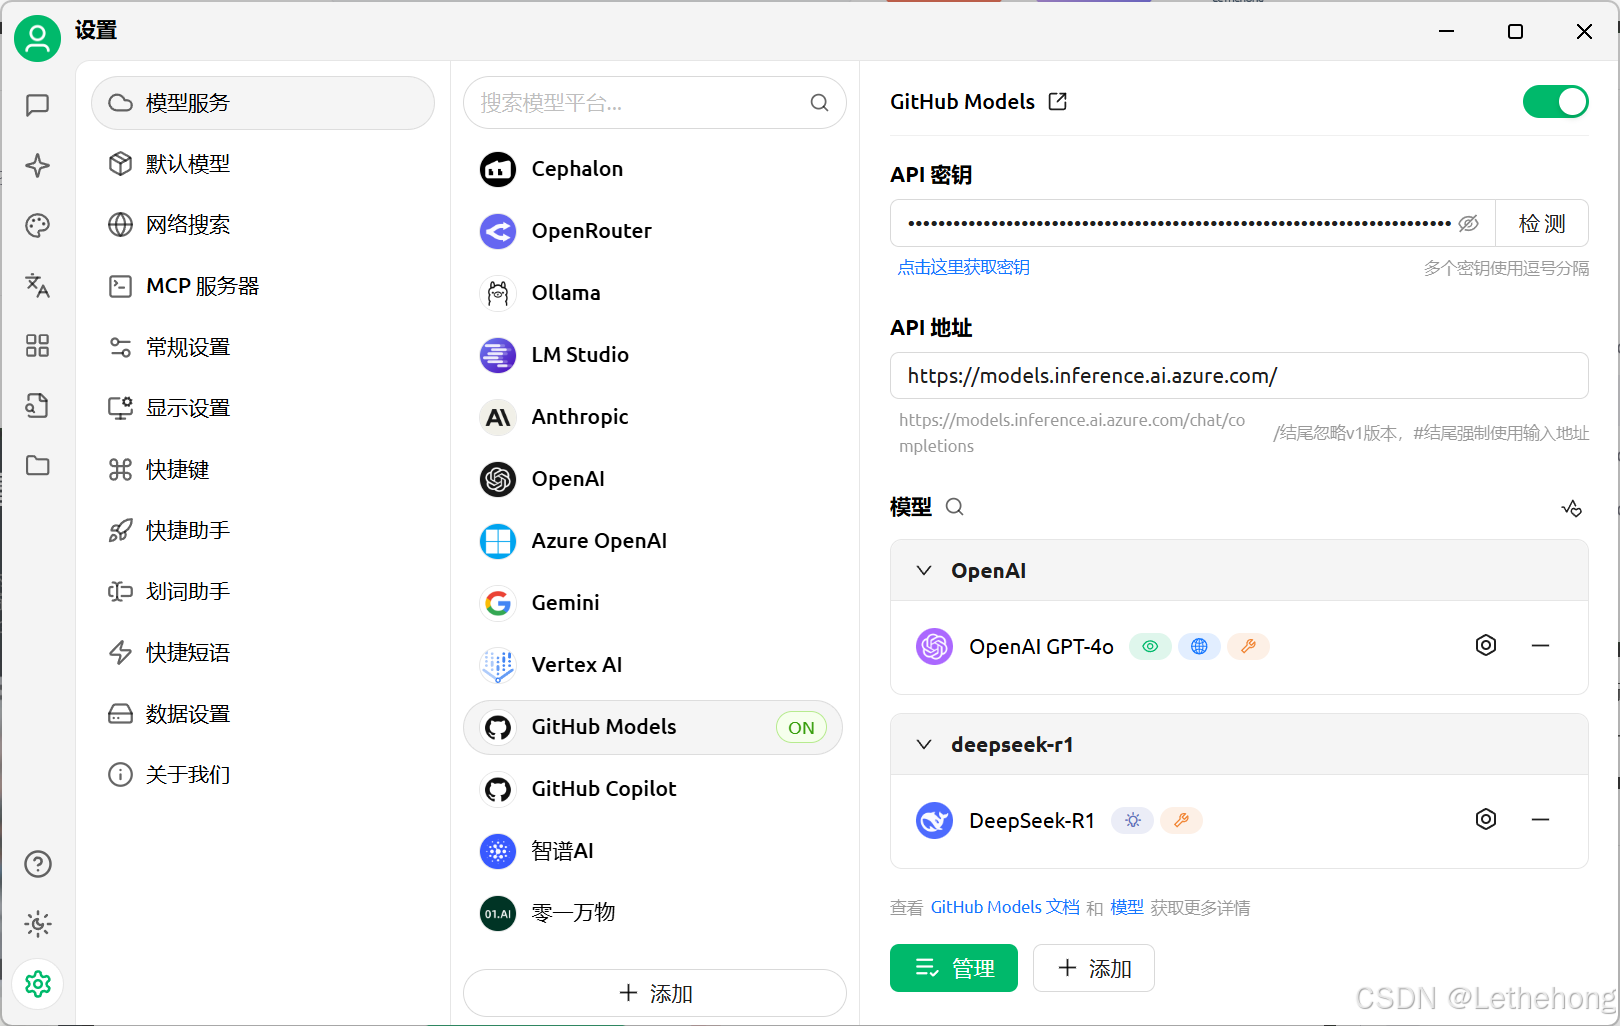The width and height of the screenshot is (1620, 1026).
Task: Click the 检测 API key check button
Action: [x=1541, y=223]
